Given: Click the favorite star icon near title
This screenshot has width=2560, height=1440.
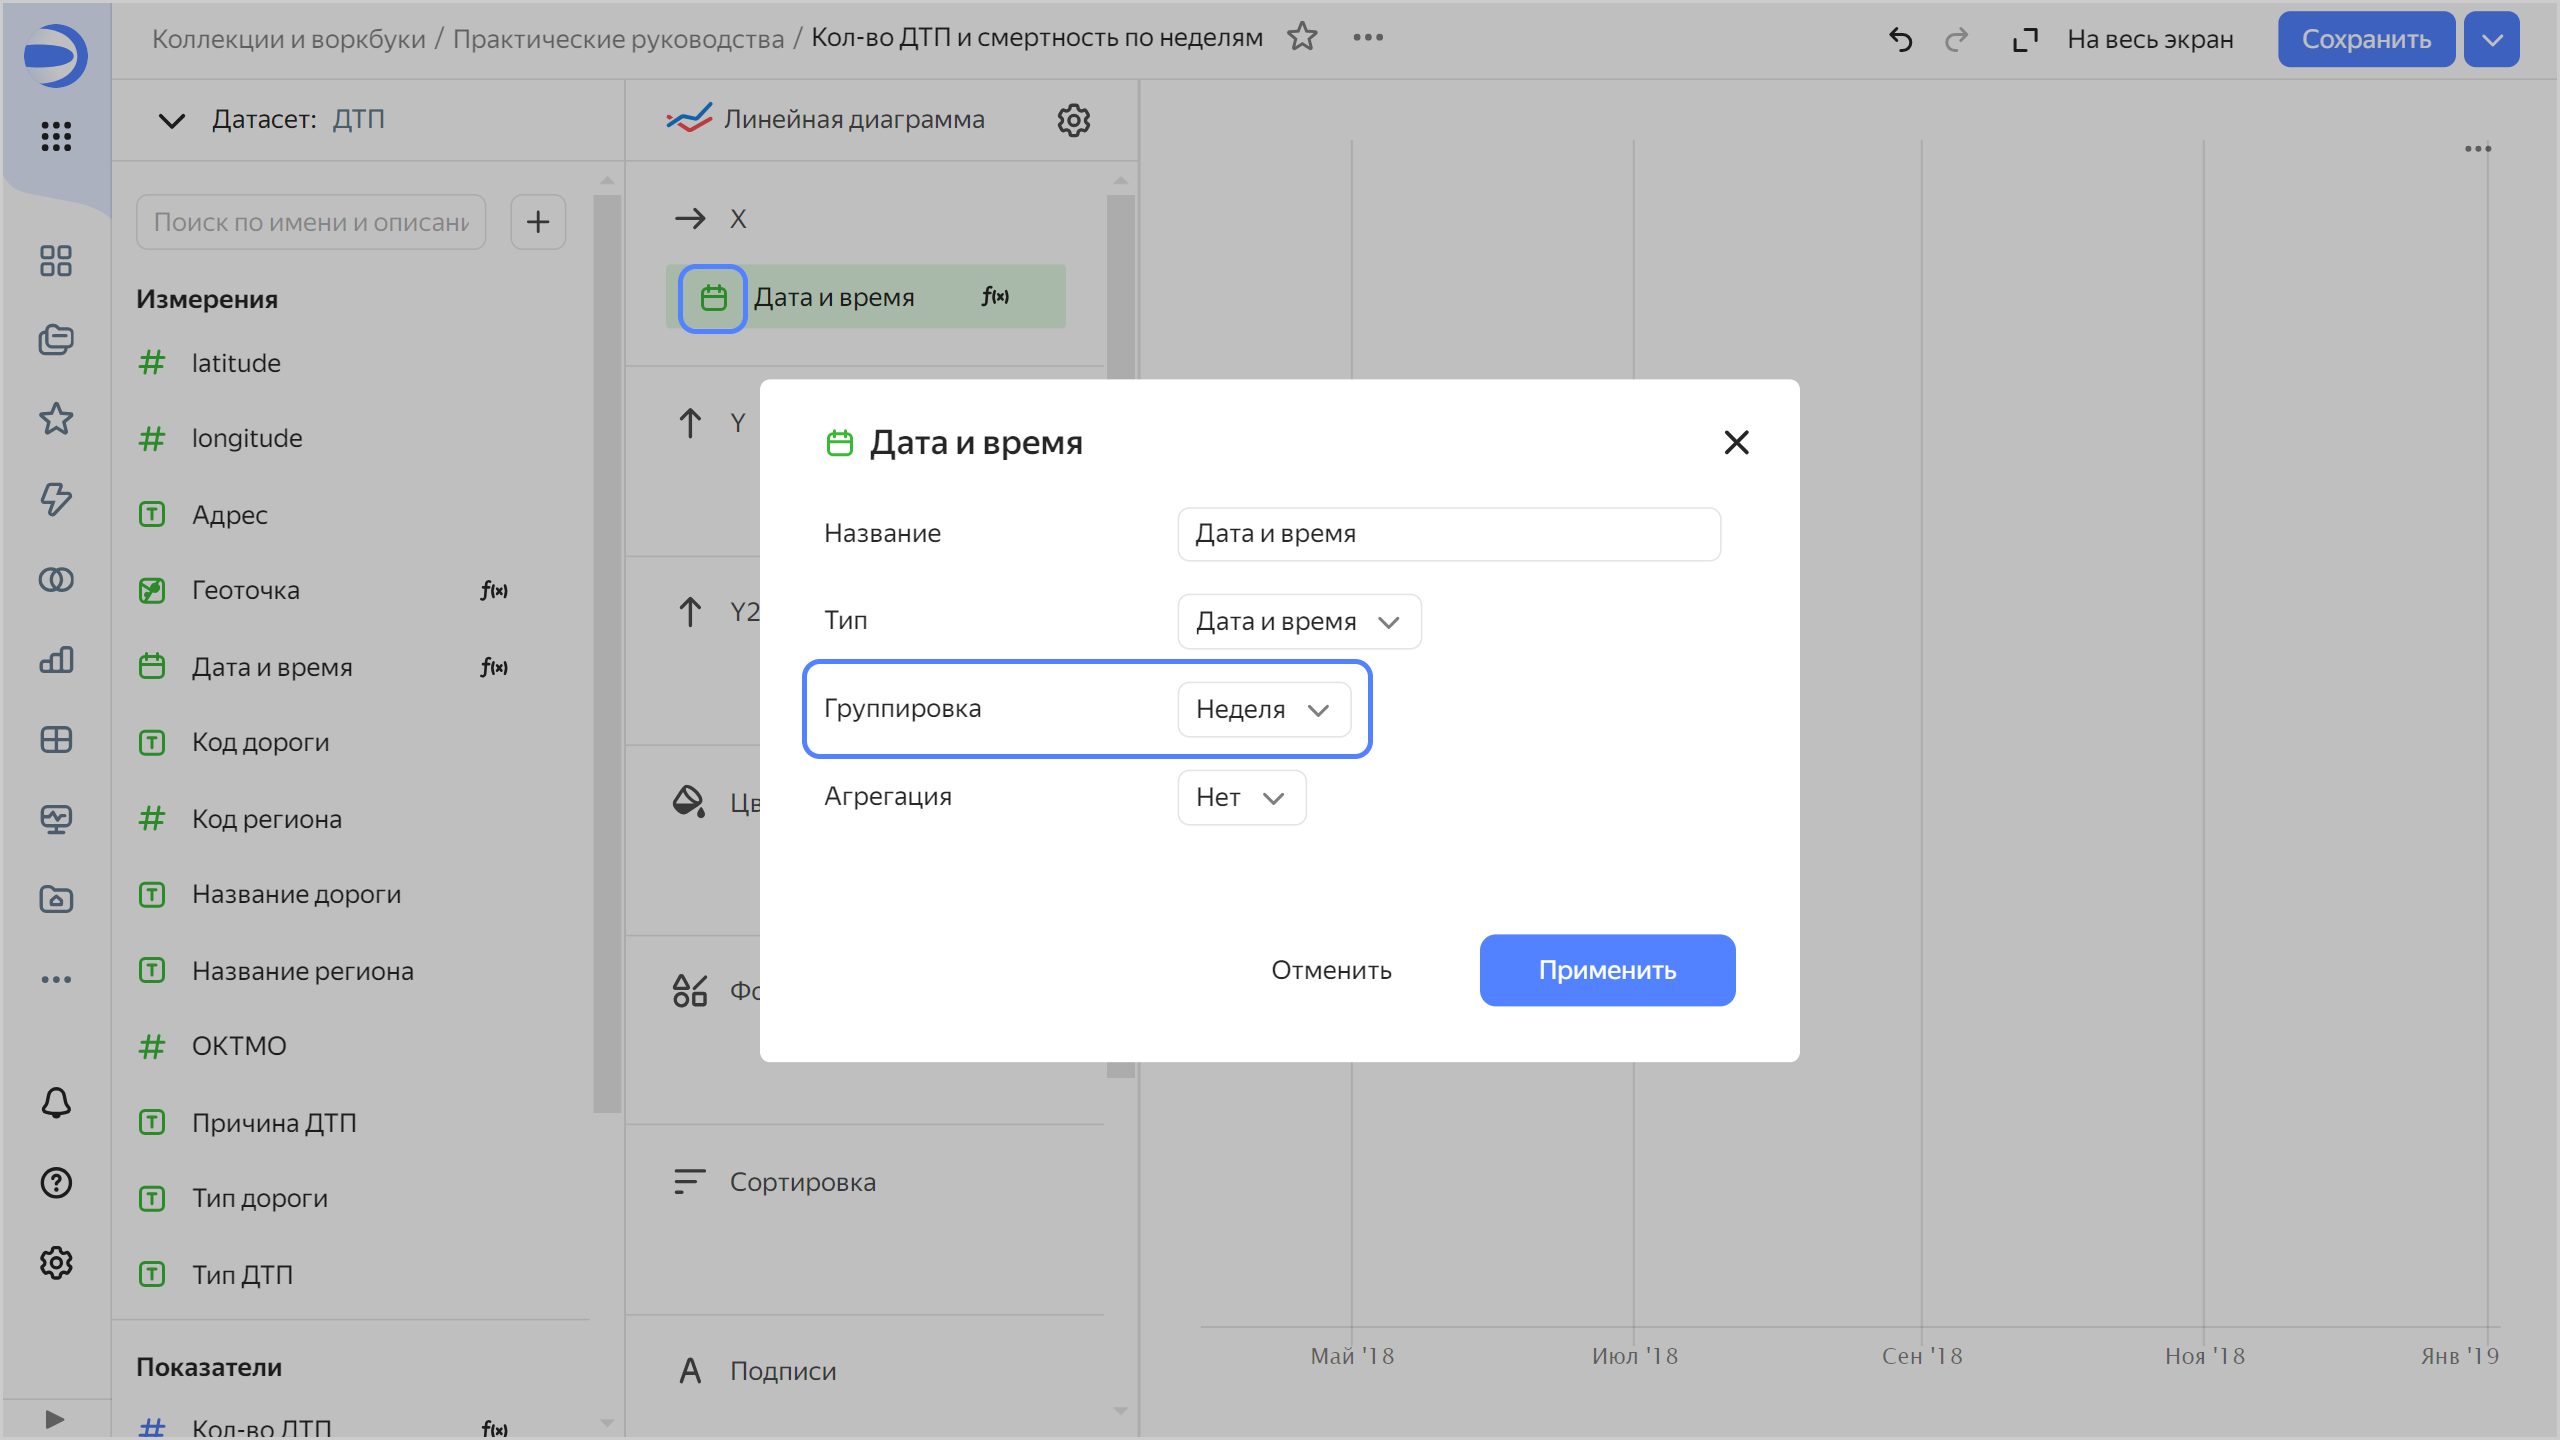Looking at the screenshot, I should pyautogui.click(x=1302, y=38).
